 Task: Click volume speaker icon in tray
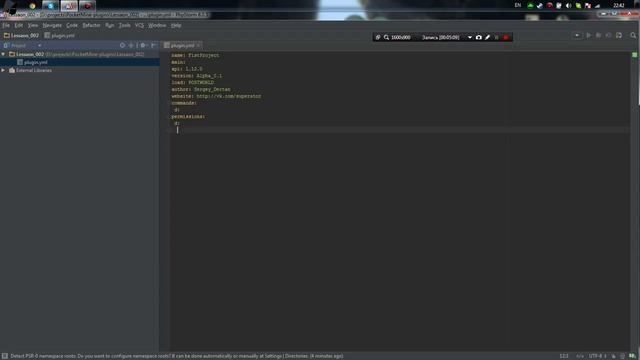pyautogui.click(x=569, y=6)
